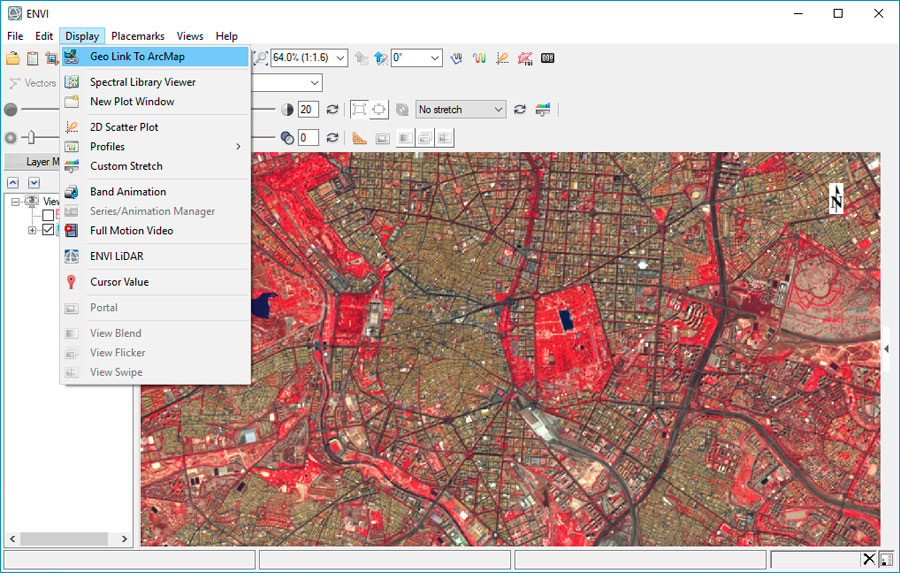The image size is (900, 573).
Task: Open the scatter plot toolbar icon
Action: pyautogui.click(x=502, y=58)
